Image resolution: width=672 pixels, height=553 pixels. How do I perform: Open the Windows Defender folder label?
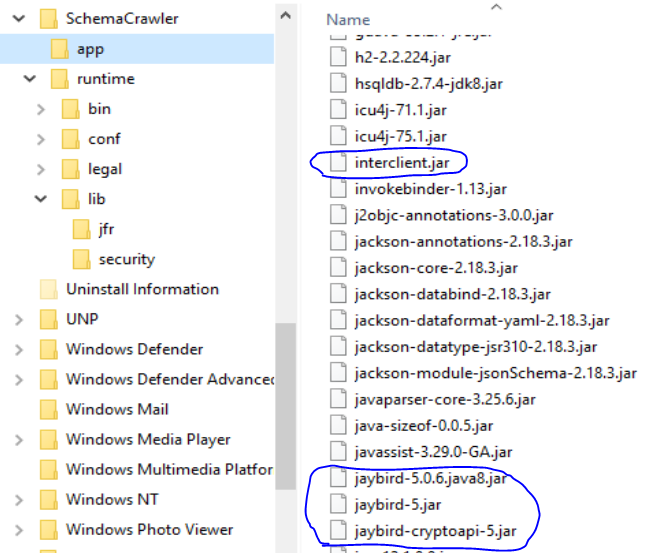tap(134, 349)
